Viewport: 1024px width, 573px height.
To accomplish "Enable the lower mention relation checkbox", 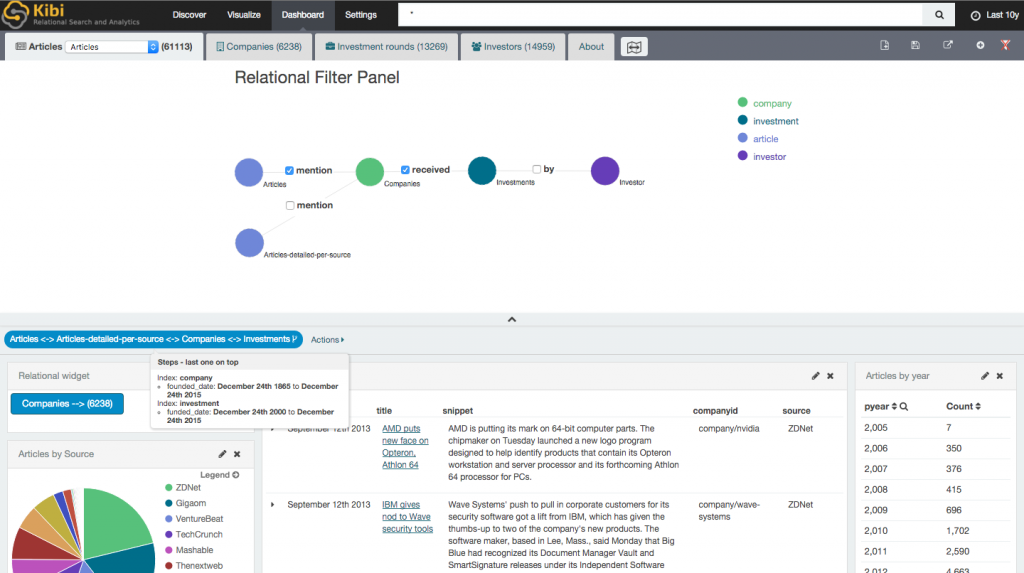I will [x=290, y=205].
